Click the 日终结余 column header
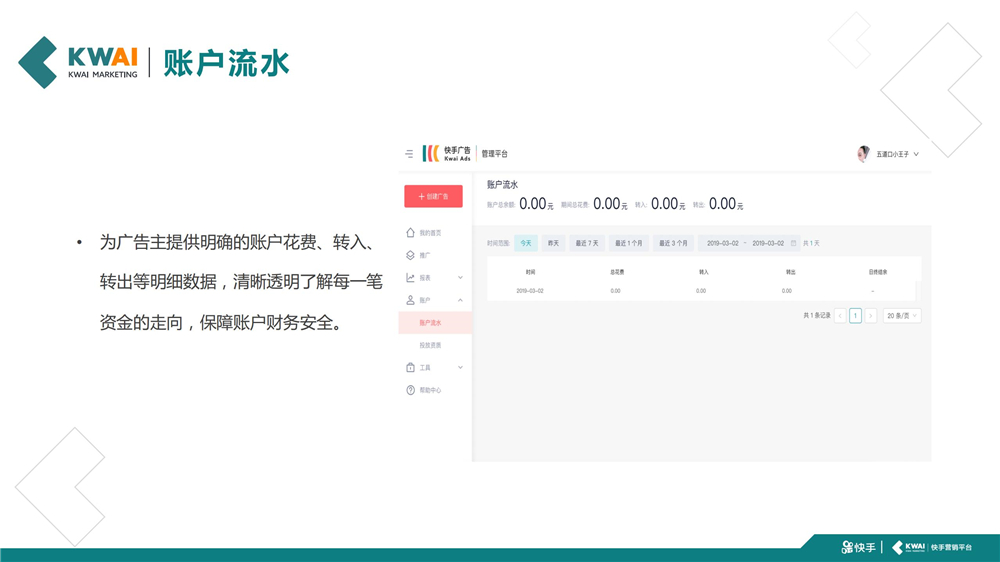 [878, 272]
